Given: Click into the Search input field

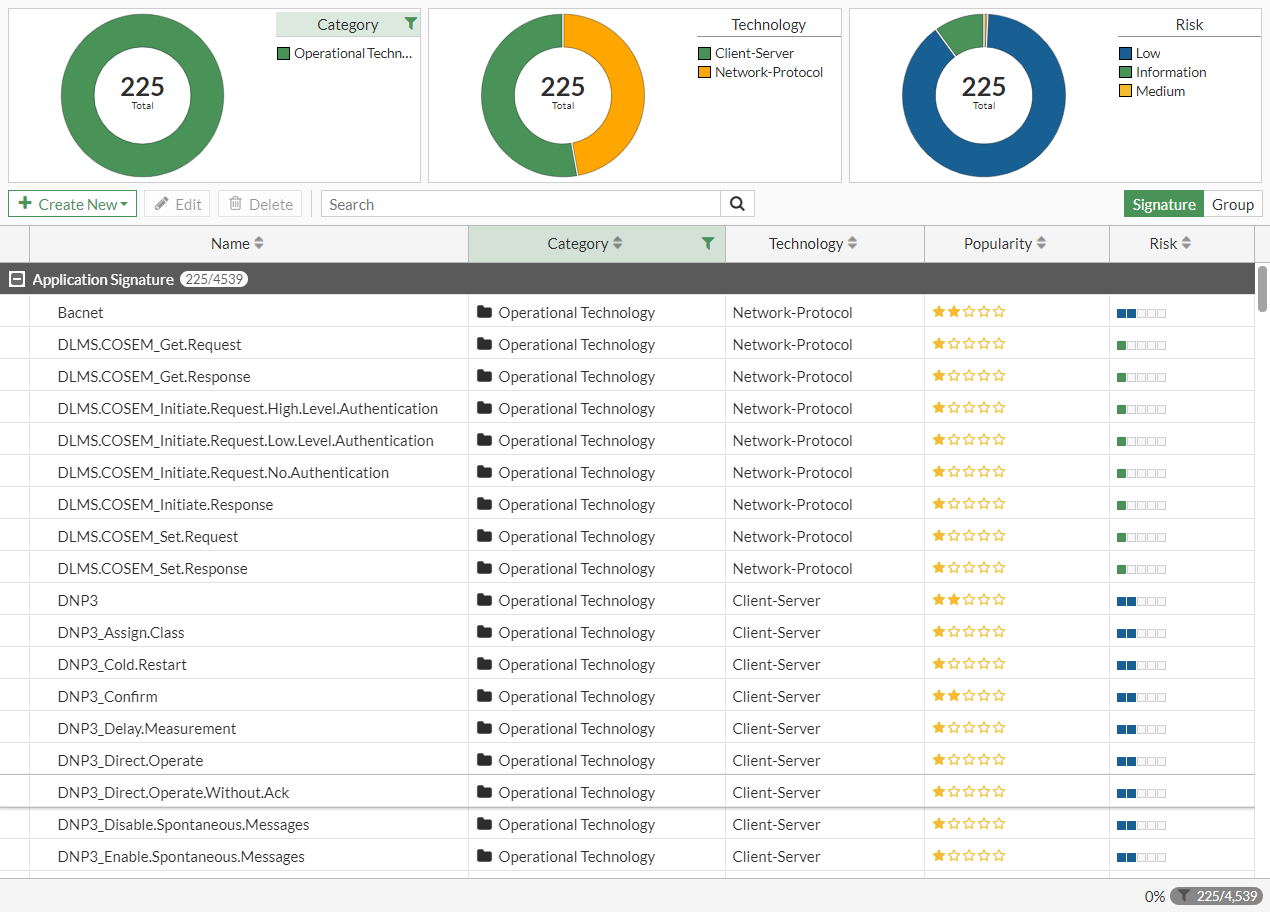Looking at the screenshot, I should tap(520, 204).
